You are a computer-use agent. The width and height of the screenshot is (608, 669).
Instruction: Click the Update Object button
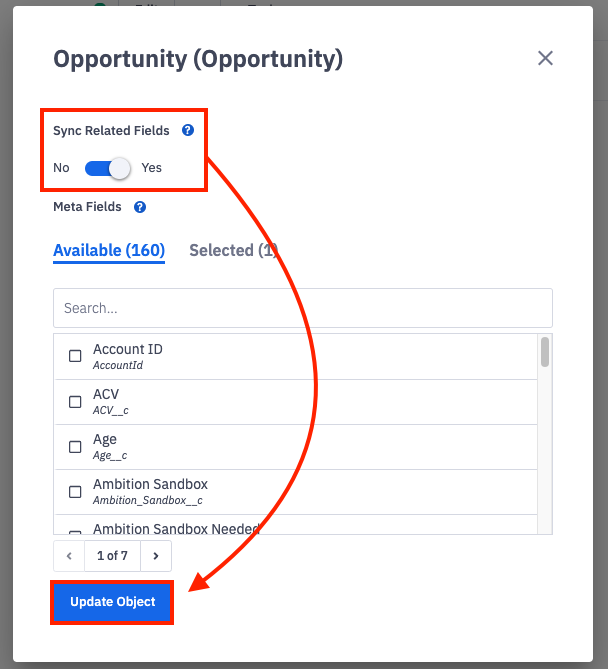[x=113, y=602]
